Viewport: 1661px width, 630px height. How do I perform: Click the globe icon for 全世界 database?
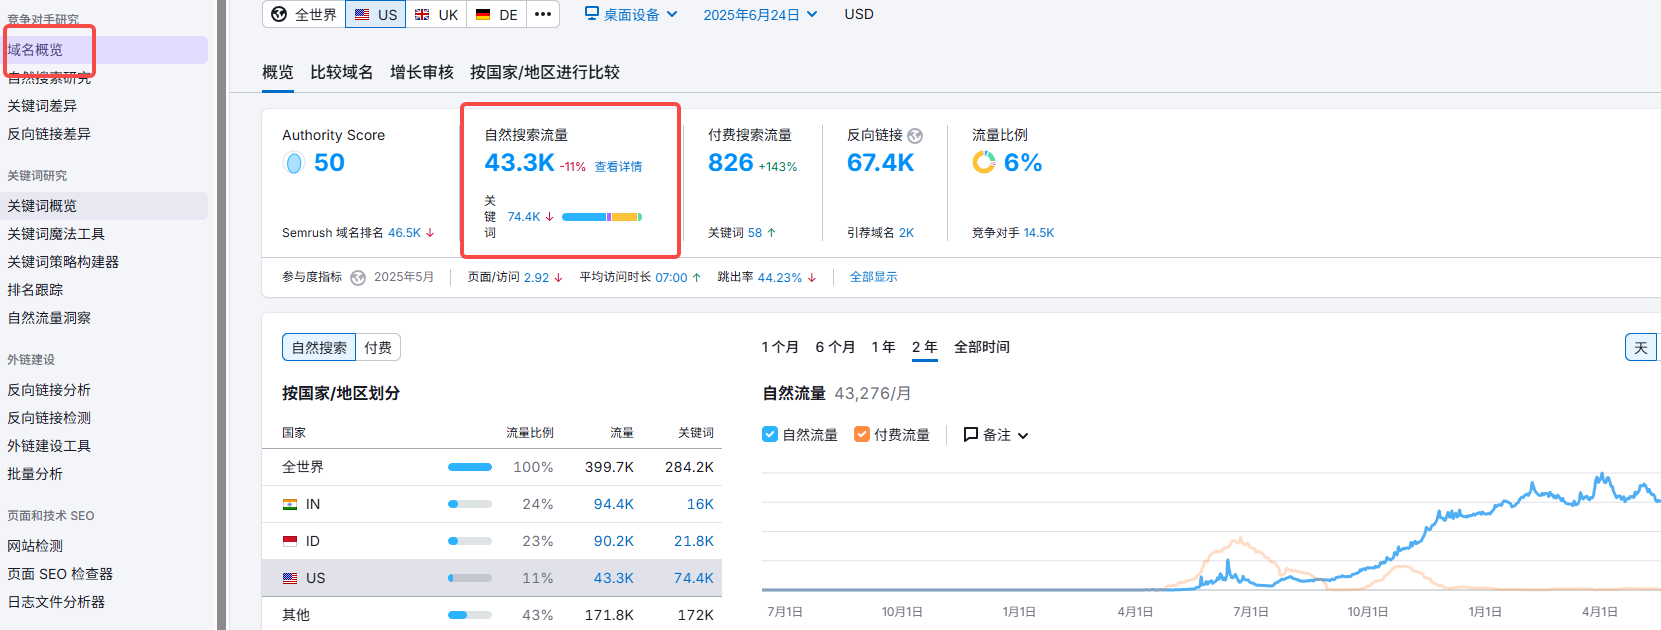click(x=279, y=15)
